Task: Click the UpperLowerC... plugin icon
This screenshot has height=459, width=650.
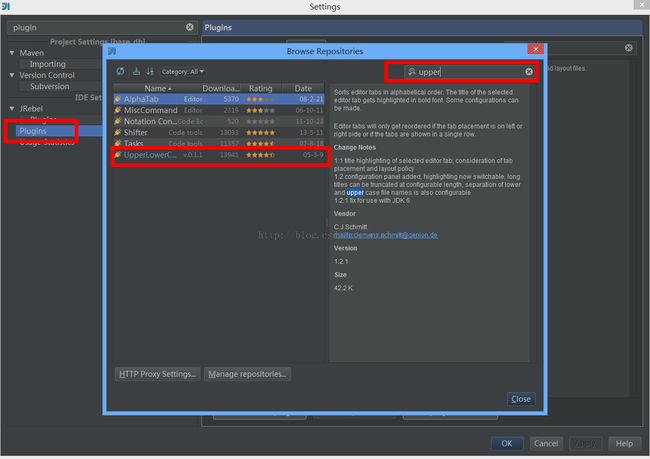Action: (118, 155)
